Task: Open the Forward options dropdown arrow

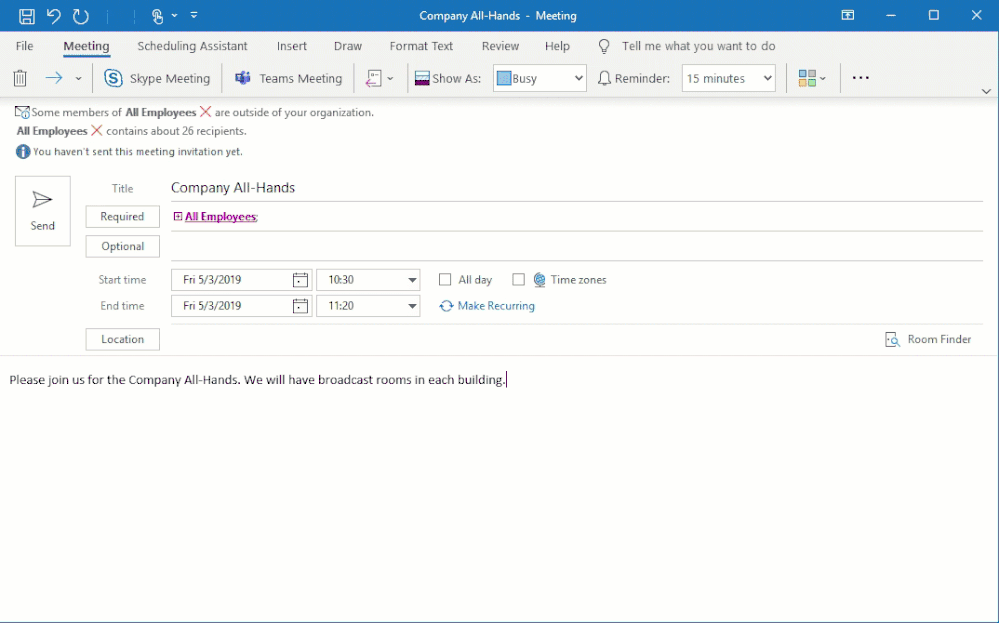Action: (78, 78)
